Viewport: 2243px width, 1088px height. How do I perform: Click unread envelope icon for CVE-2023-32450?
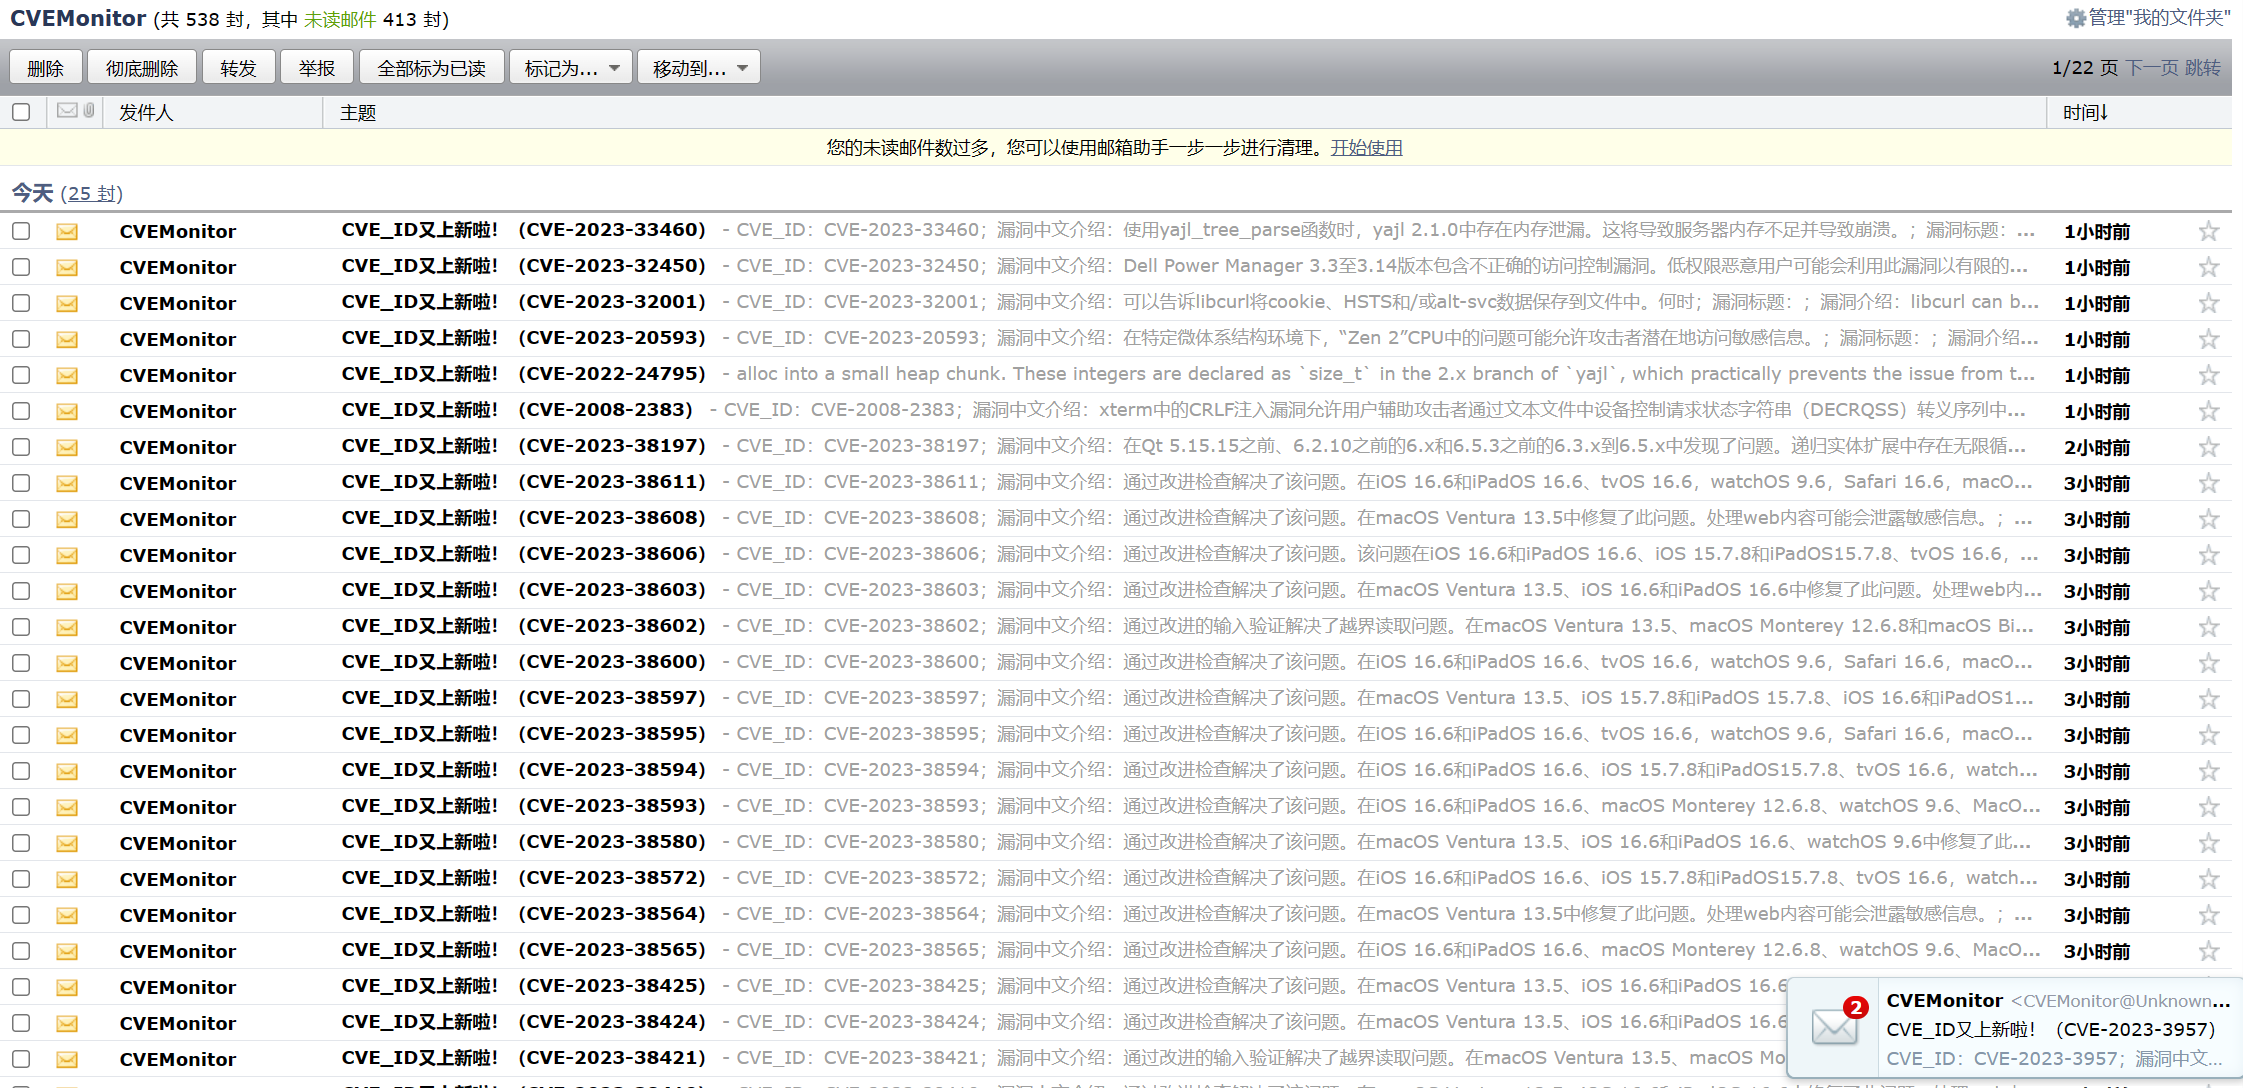coord(67,268)
